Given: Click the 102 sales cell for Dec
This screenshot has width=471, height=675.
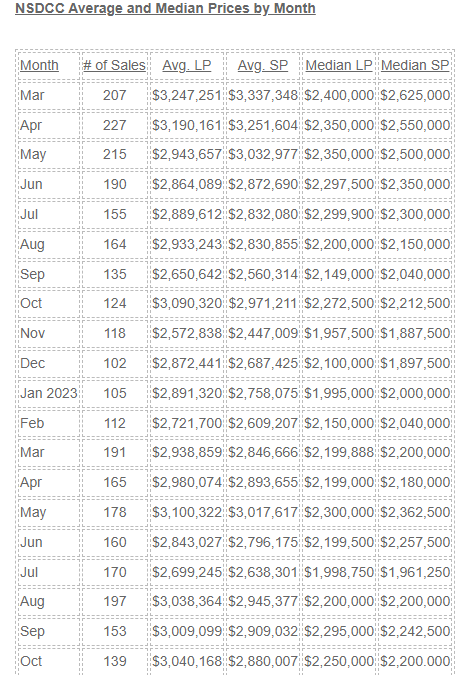Looking at the screenshot, I should click(x=115, y=363).
